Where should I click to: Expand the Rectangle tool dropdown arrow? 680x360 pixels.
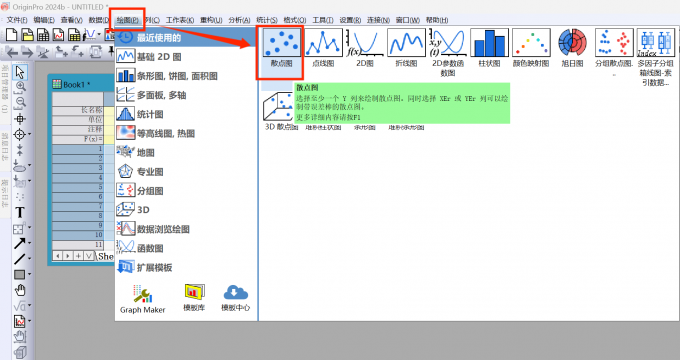pyautogui.click(x=29, y=274)
